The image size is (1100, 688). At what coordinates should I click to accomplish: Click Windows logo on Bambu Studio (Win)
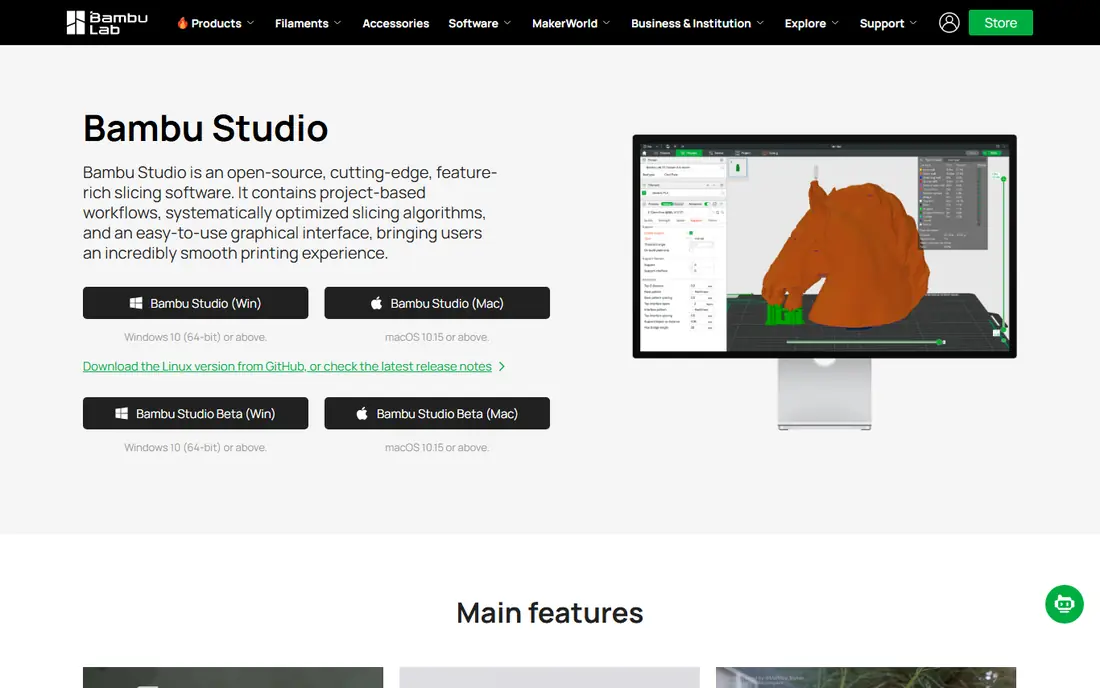click(x=136, y=303)
